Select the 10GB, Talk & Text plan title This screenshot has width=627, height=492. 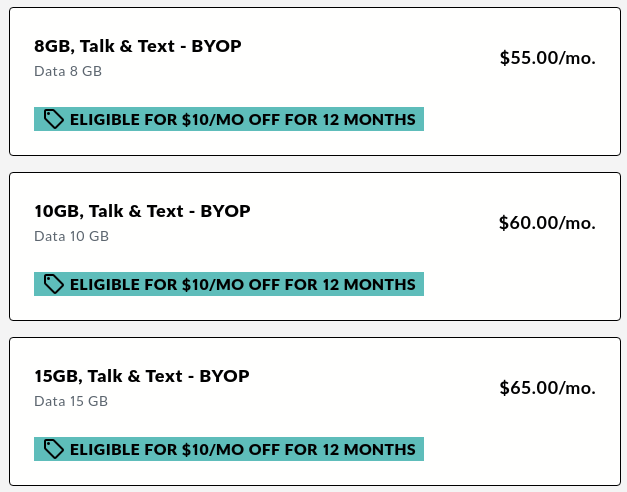(x=141, y=211)
